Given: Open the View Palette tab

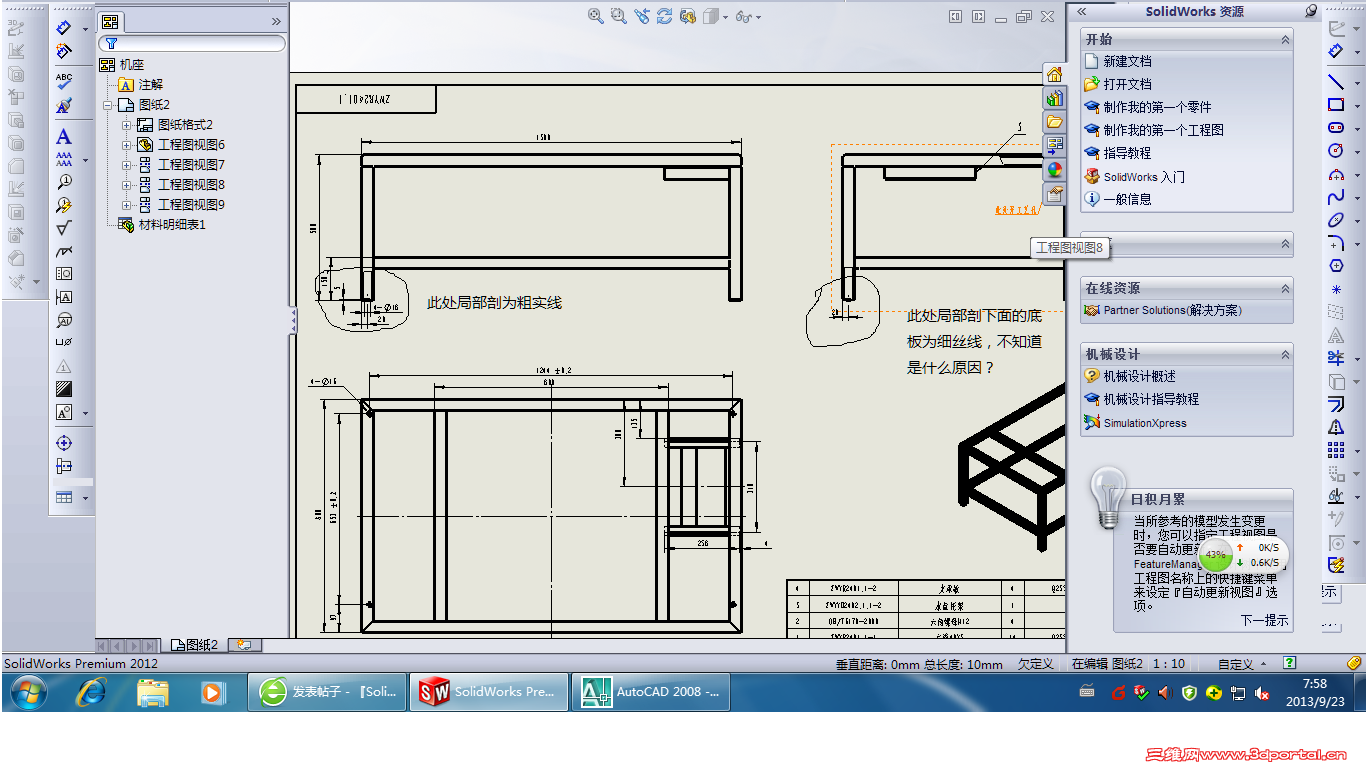Looking at the screenshot, I should point(1054,146).
